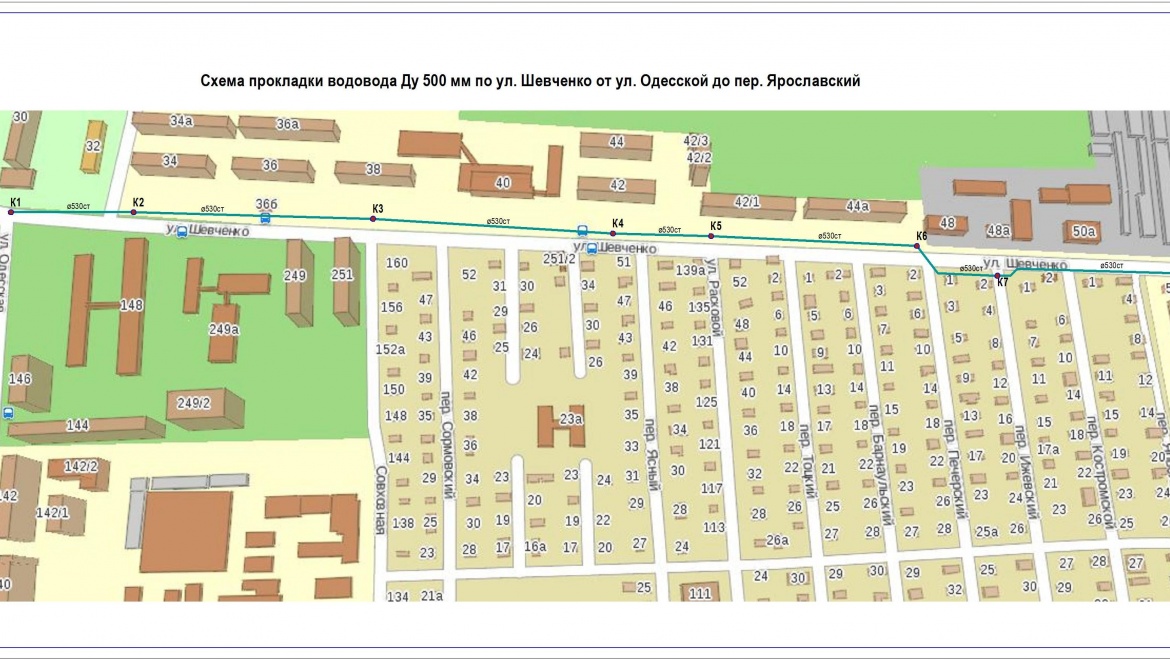Select the K6 pipeline bend node
The image size is (1170, 660).
click(x=917, y=245)
